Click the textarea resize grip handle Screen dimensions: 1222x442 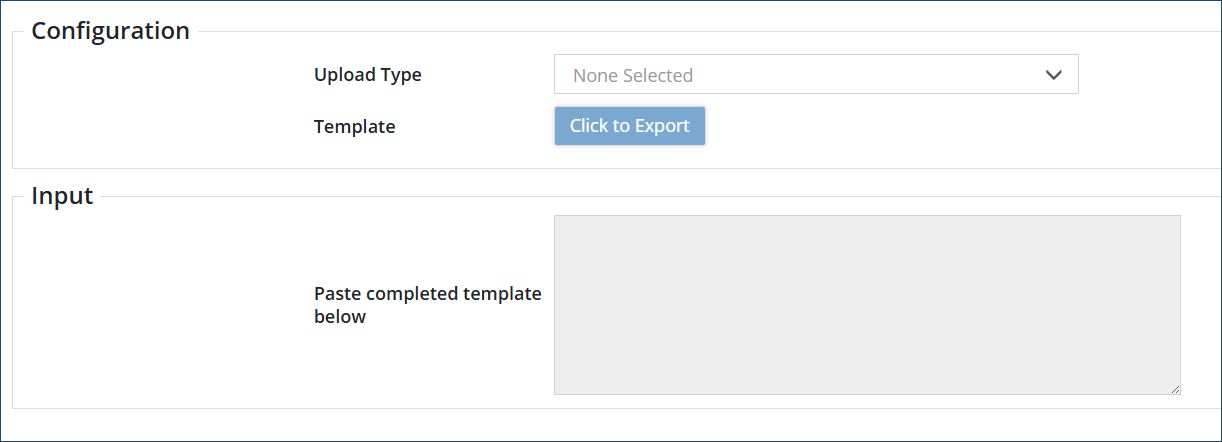pyautogui.click(x=1175, y=389)
